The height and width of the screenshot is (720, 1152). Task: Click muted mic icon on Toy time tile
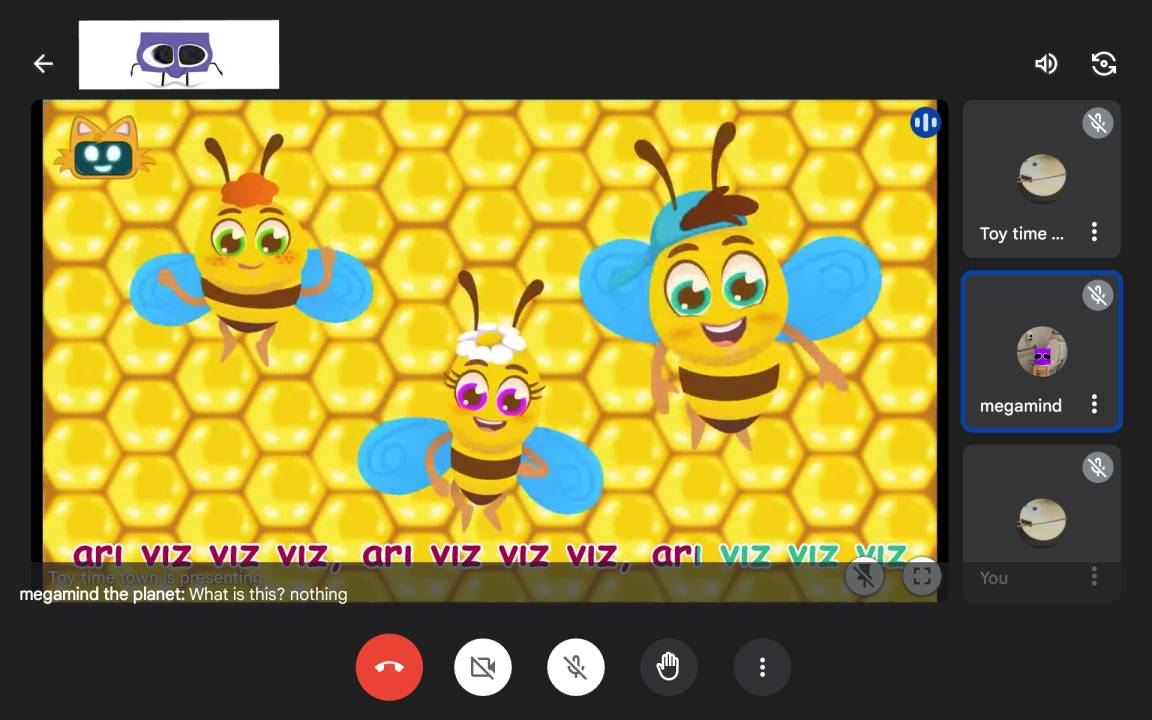pyautogui.click(x=1098, y=123)
